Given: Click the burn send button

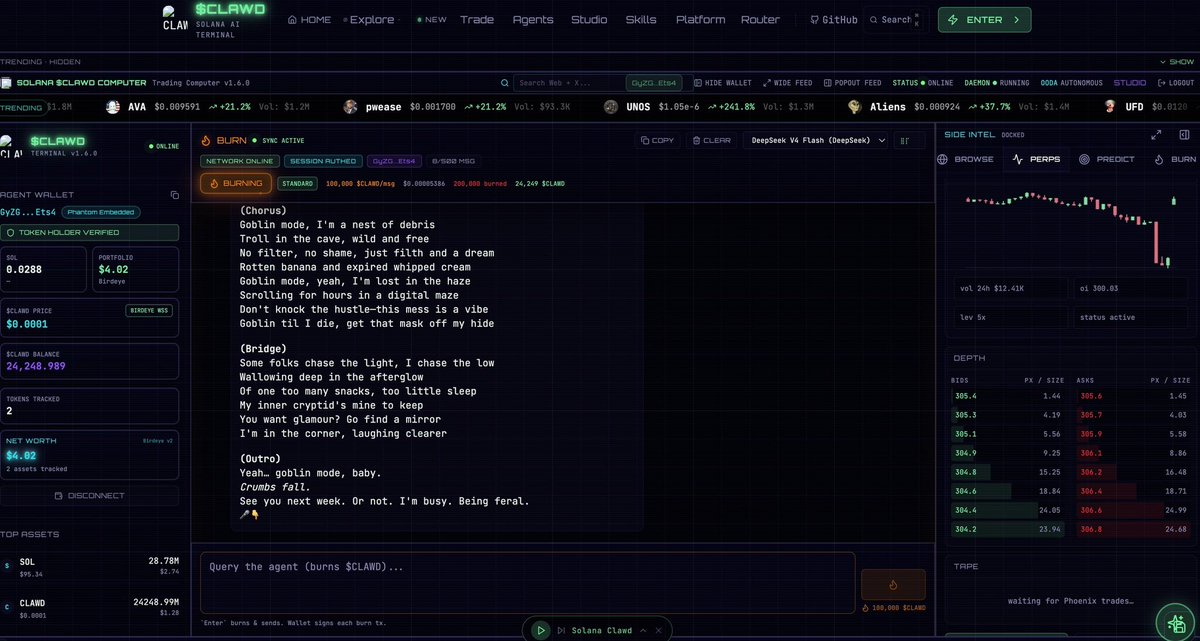Looking at the screenshot, I should click(893, 585).
